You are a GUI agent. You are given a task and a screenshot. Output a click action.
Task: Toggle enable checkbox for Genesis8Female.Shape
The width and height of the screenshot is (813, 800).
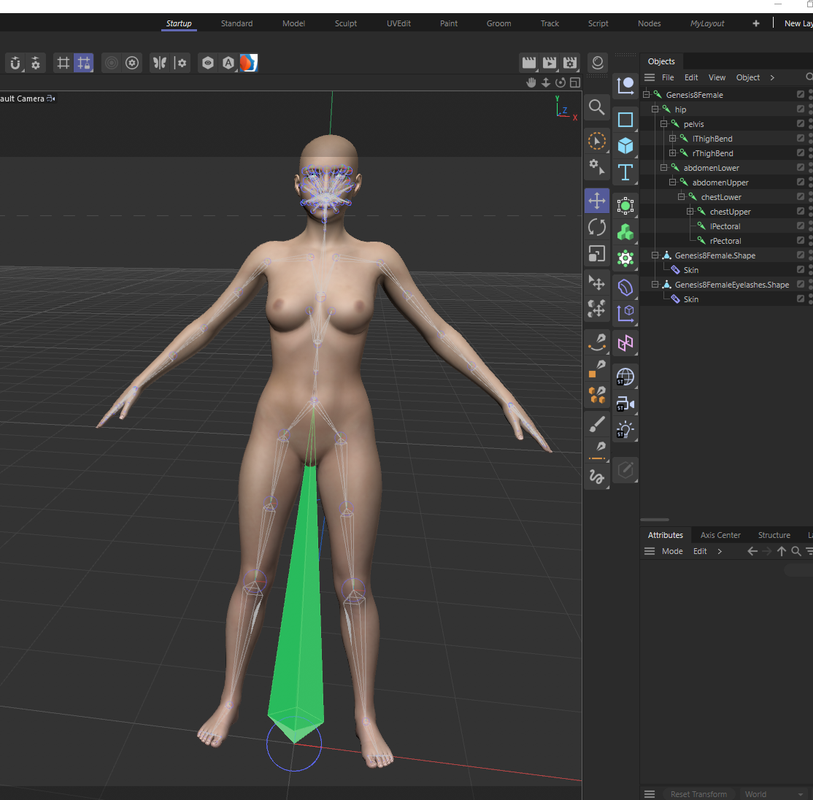click(x=801, y=255)
